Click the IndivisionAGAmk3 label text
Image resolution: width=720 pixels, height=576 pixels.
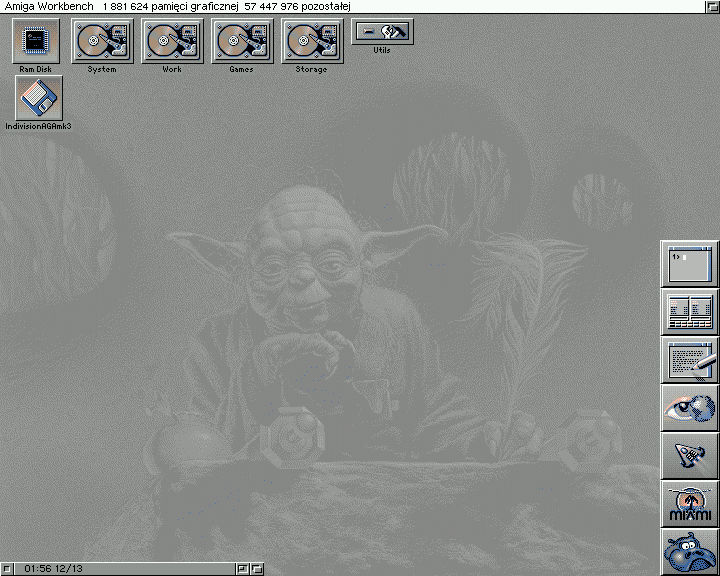(39, 126)
